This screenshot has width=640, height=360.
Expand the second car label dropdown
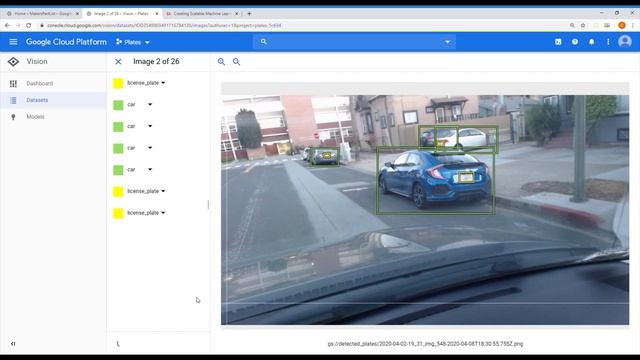[150, 126]
